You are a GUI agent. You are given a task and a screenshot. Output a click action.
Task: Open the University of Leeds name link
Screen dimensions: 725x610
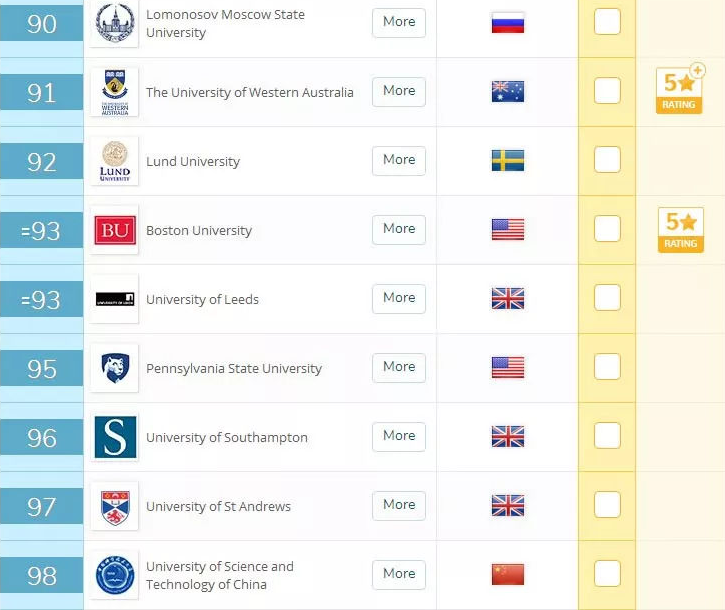pos(202,299)
